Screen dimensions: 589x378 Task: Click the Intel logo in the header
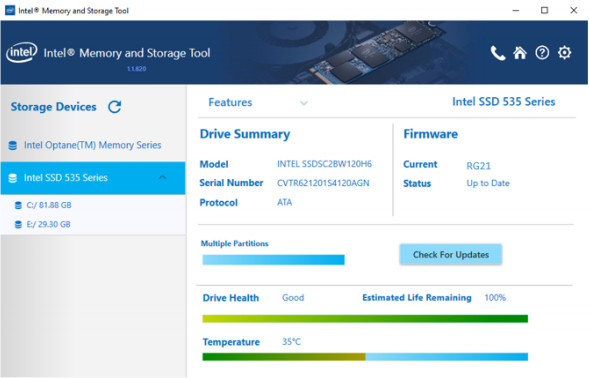(21, 52)
